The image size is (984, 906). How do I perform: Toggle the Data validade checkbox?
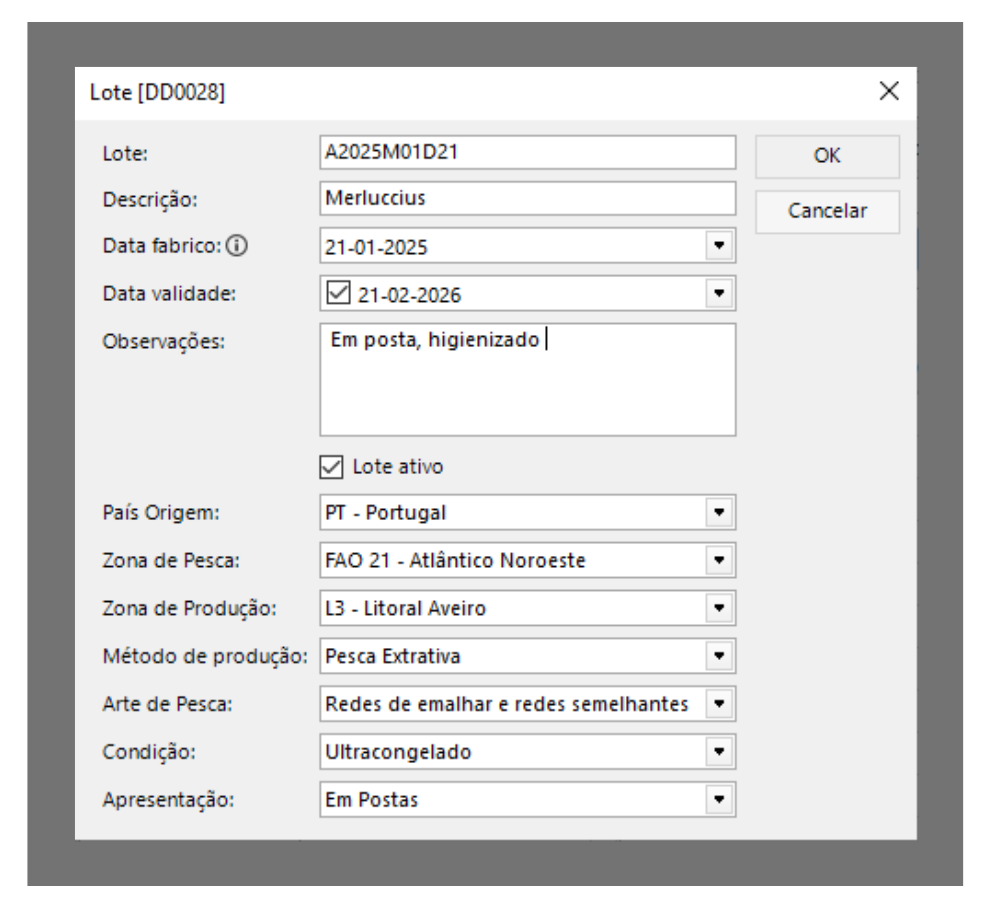(338, 294)
